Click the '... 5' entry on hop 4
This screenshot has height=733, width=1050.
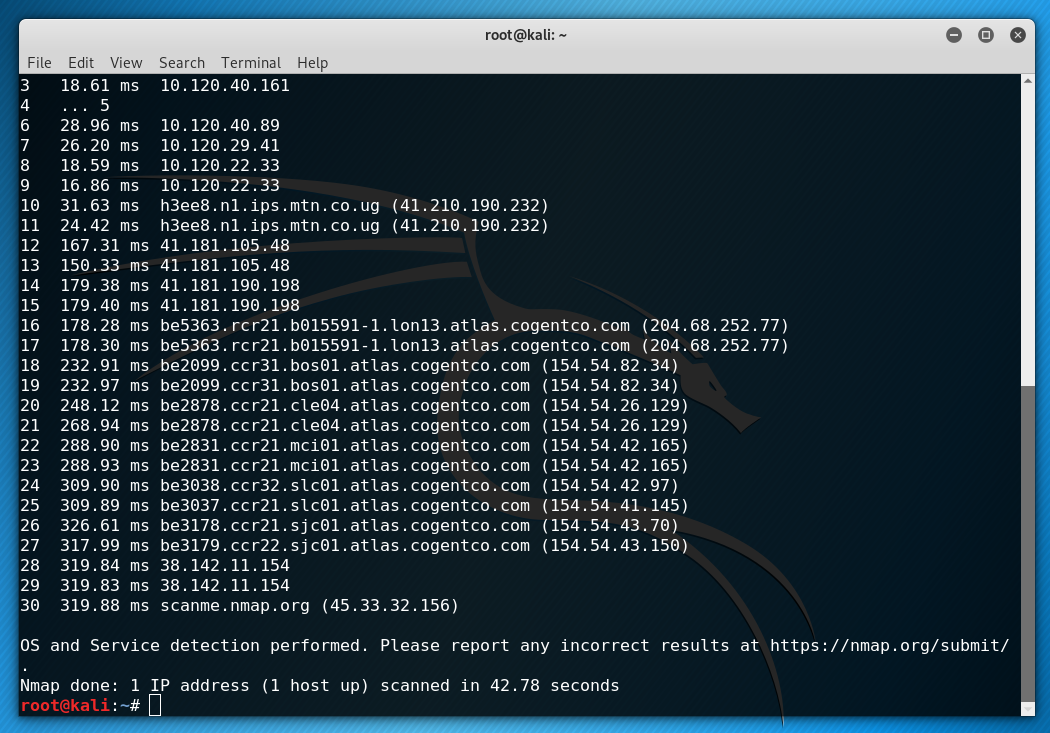click(x=85, y=106)
